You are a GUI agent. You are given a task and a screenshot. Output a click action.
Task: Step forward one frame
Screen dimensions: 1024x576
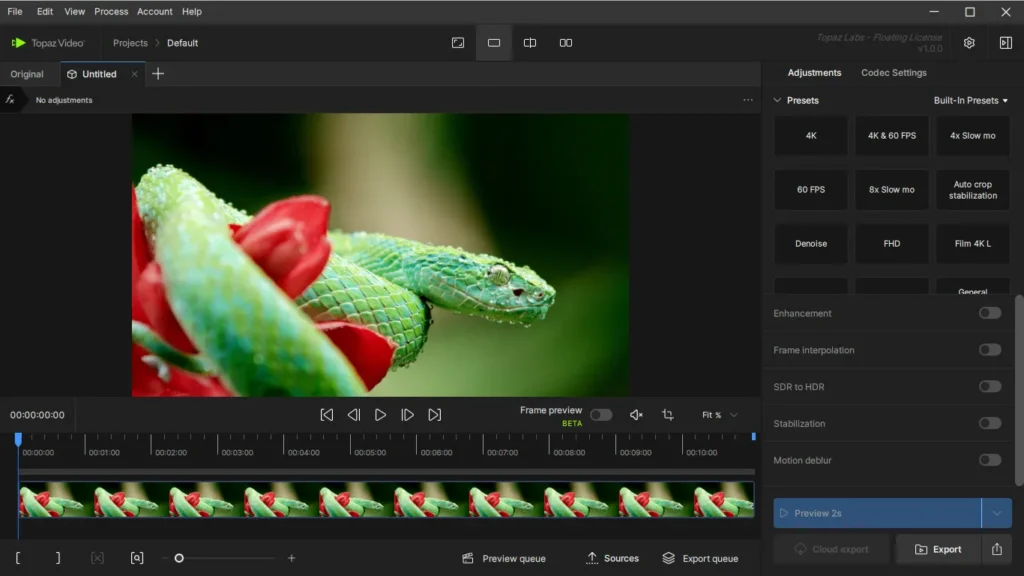(x=407, y=415)
